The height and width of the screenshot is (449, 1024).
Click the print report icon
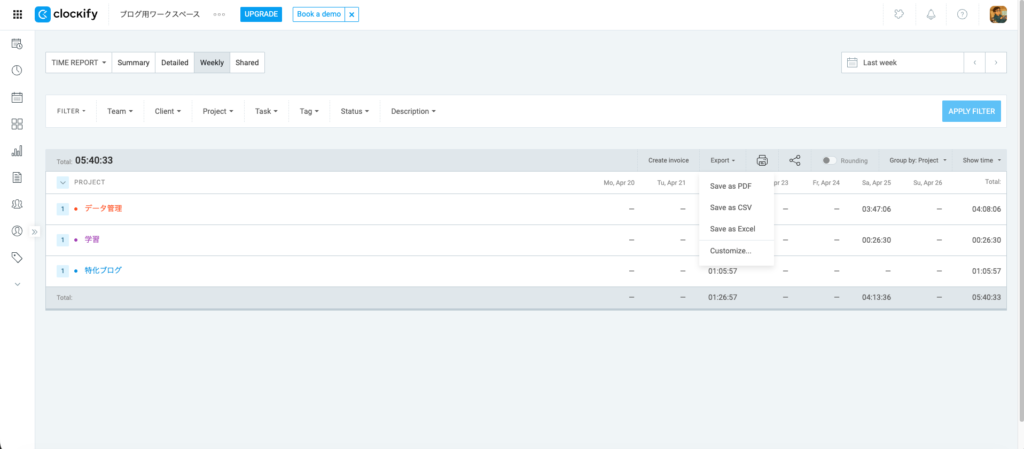(762, 160)
